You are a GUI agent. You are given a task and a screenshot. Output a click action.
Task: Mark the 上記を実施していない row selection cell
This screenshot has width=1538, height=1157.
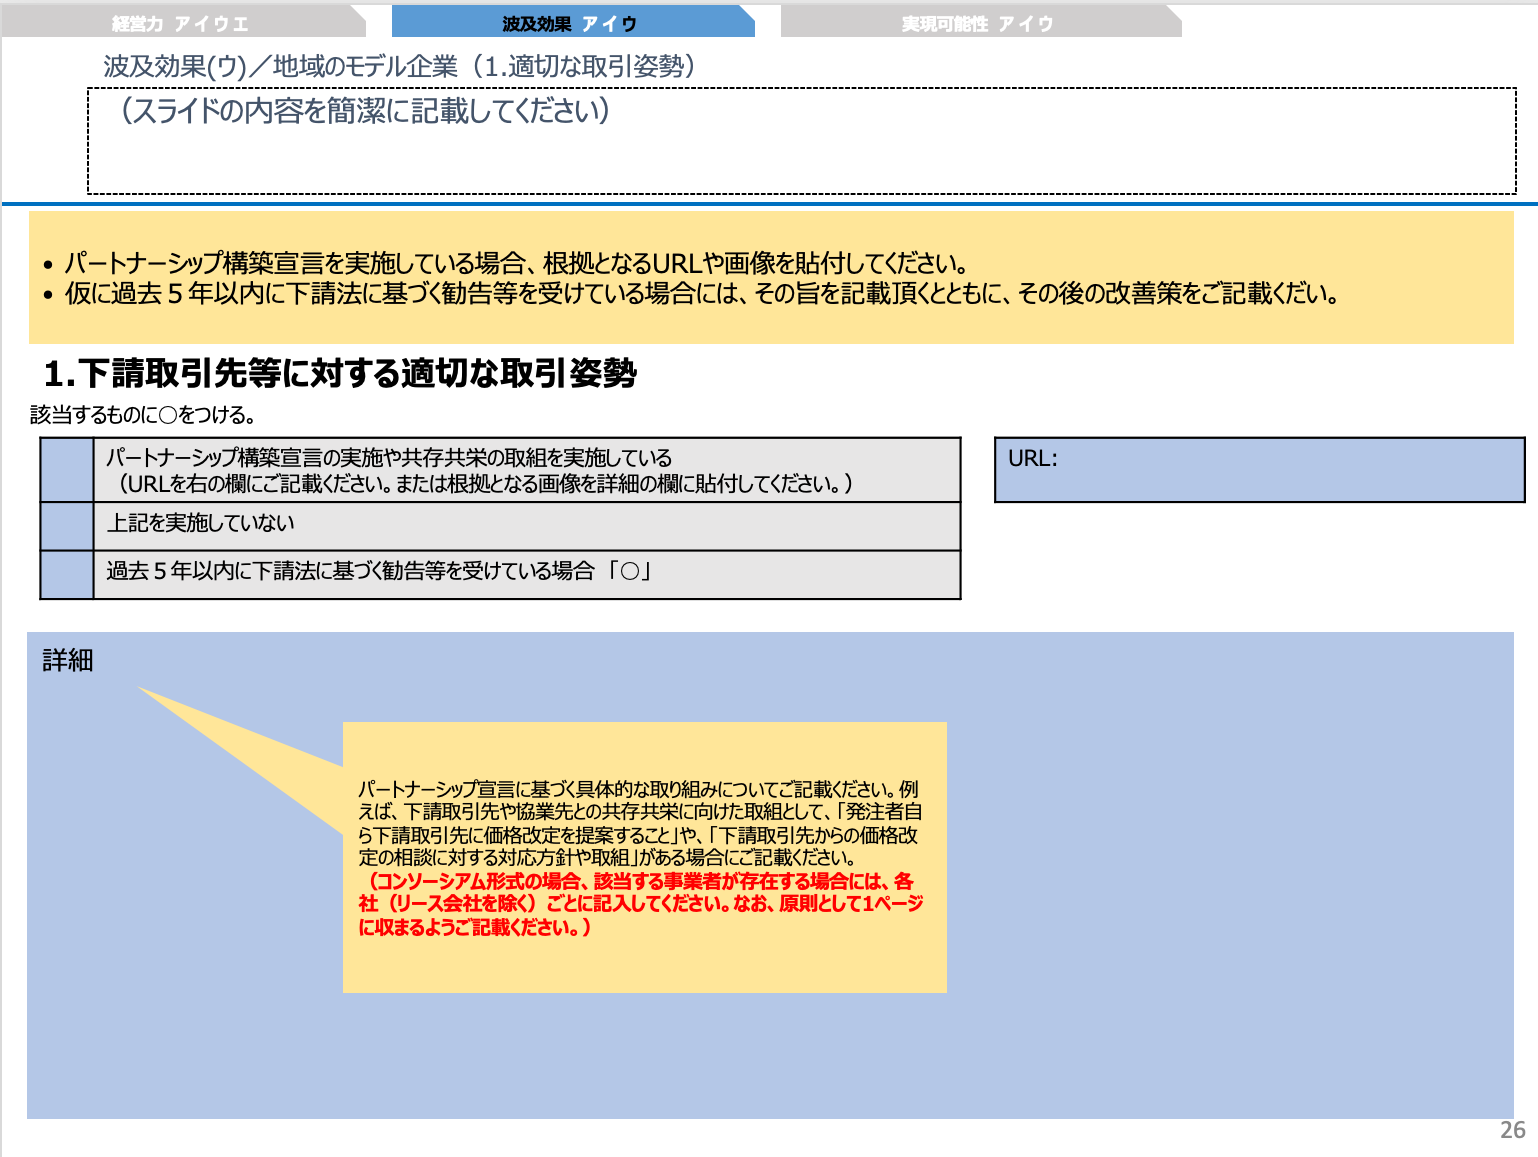(64, 524)
